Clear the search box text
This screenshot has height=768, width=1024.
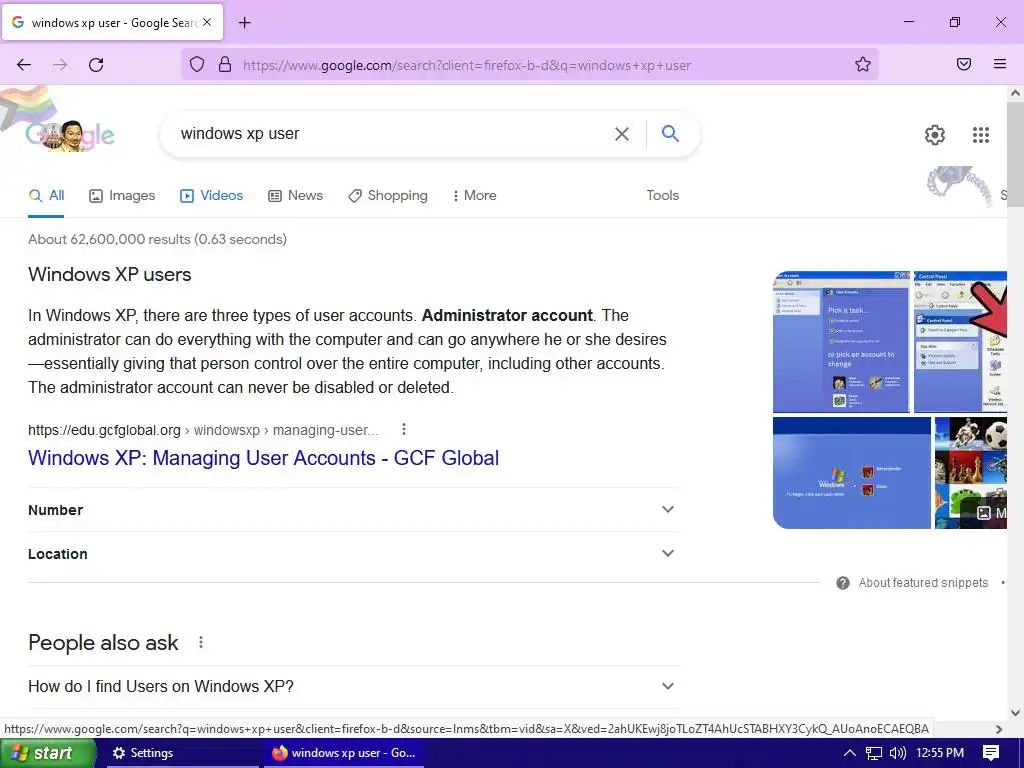point(622,134)
